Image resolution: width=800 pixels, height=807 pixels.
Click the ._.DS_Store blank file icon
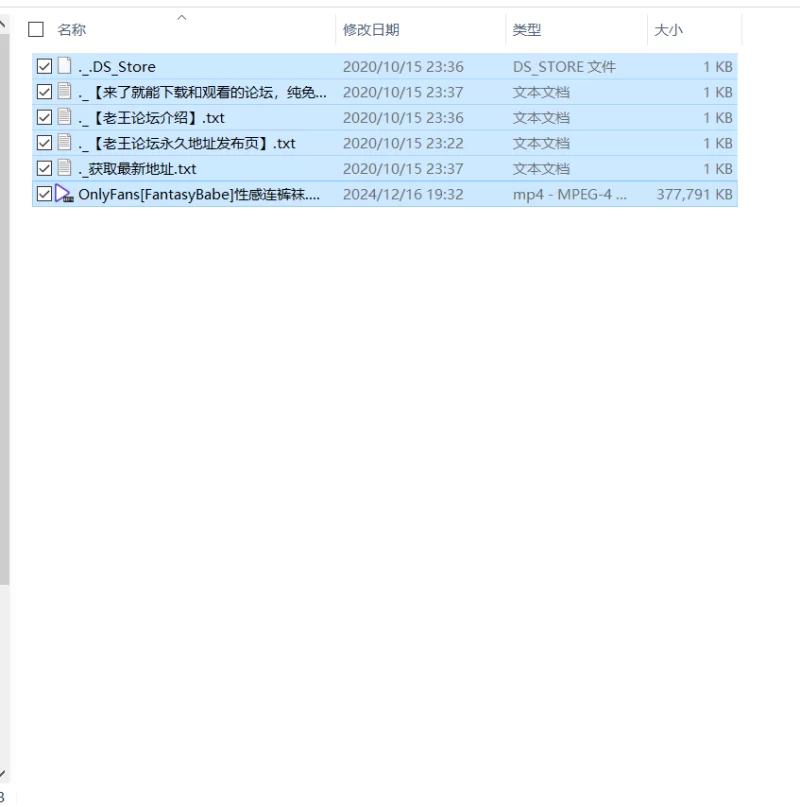64,66
